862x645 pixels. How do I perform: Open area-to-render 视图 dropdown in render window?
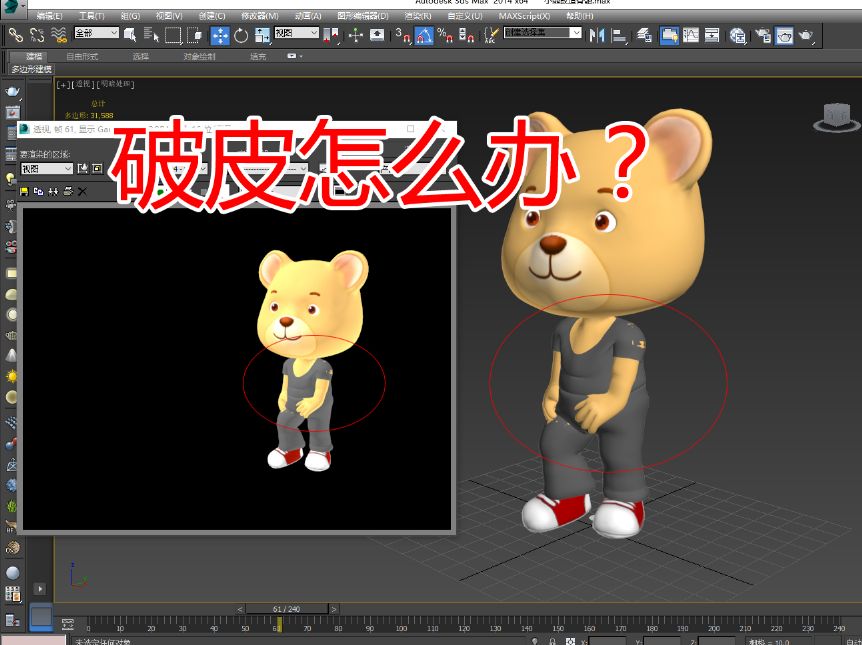47,169
